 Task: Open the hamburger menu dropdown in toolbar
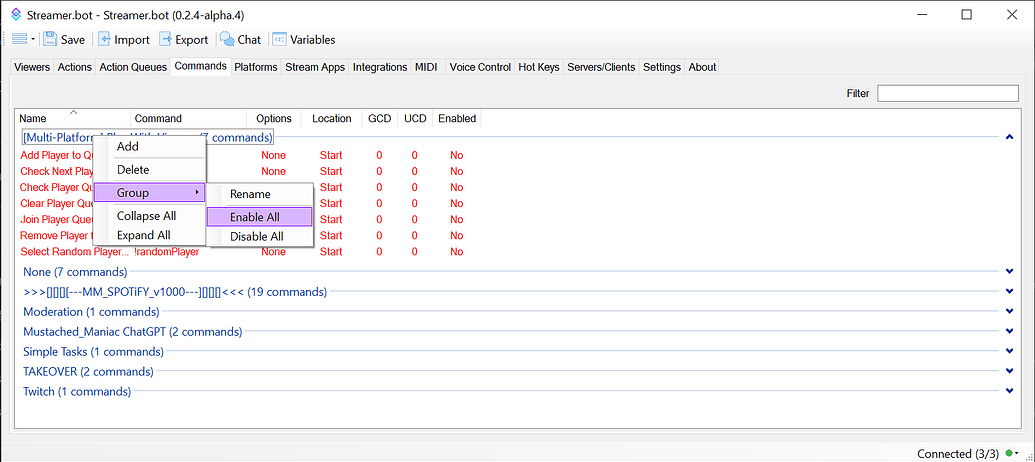pos(23,40)
